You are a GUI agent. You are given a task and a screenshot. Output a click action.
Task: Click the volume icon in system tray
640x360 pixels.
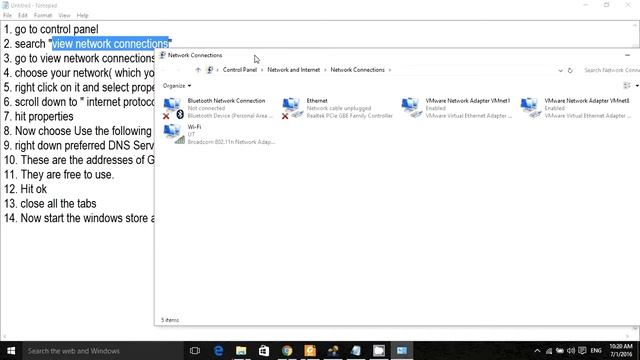click(x=571, y=351)
